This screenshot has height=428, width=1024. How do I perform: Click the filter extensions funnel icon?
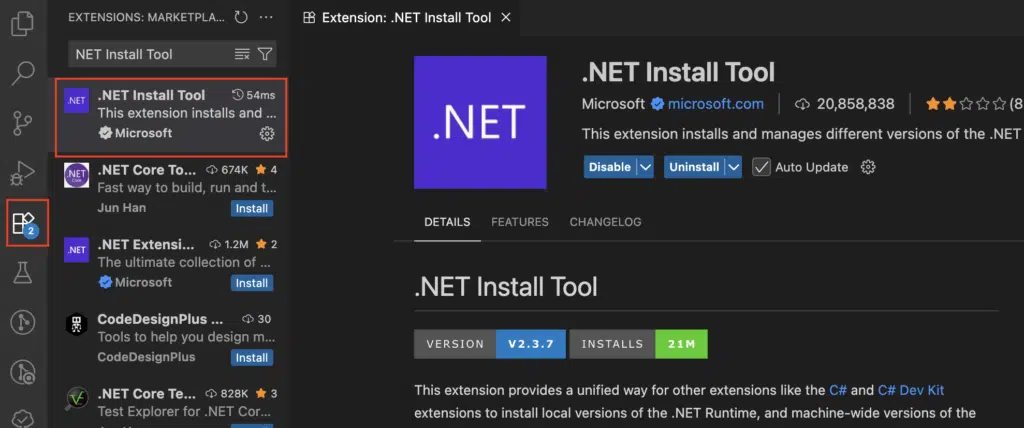pos(265,54)
